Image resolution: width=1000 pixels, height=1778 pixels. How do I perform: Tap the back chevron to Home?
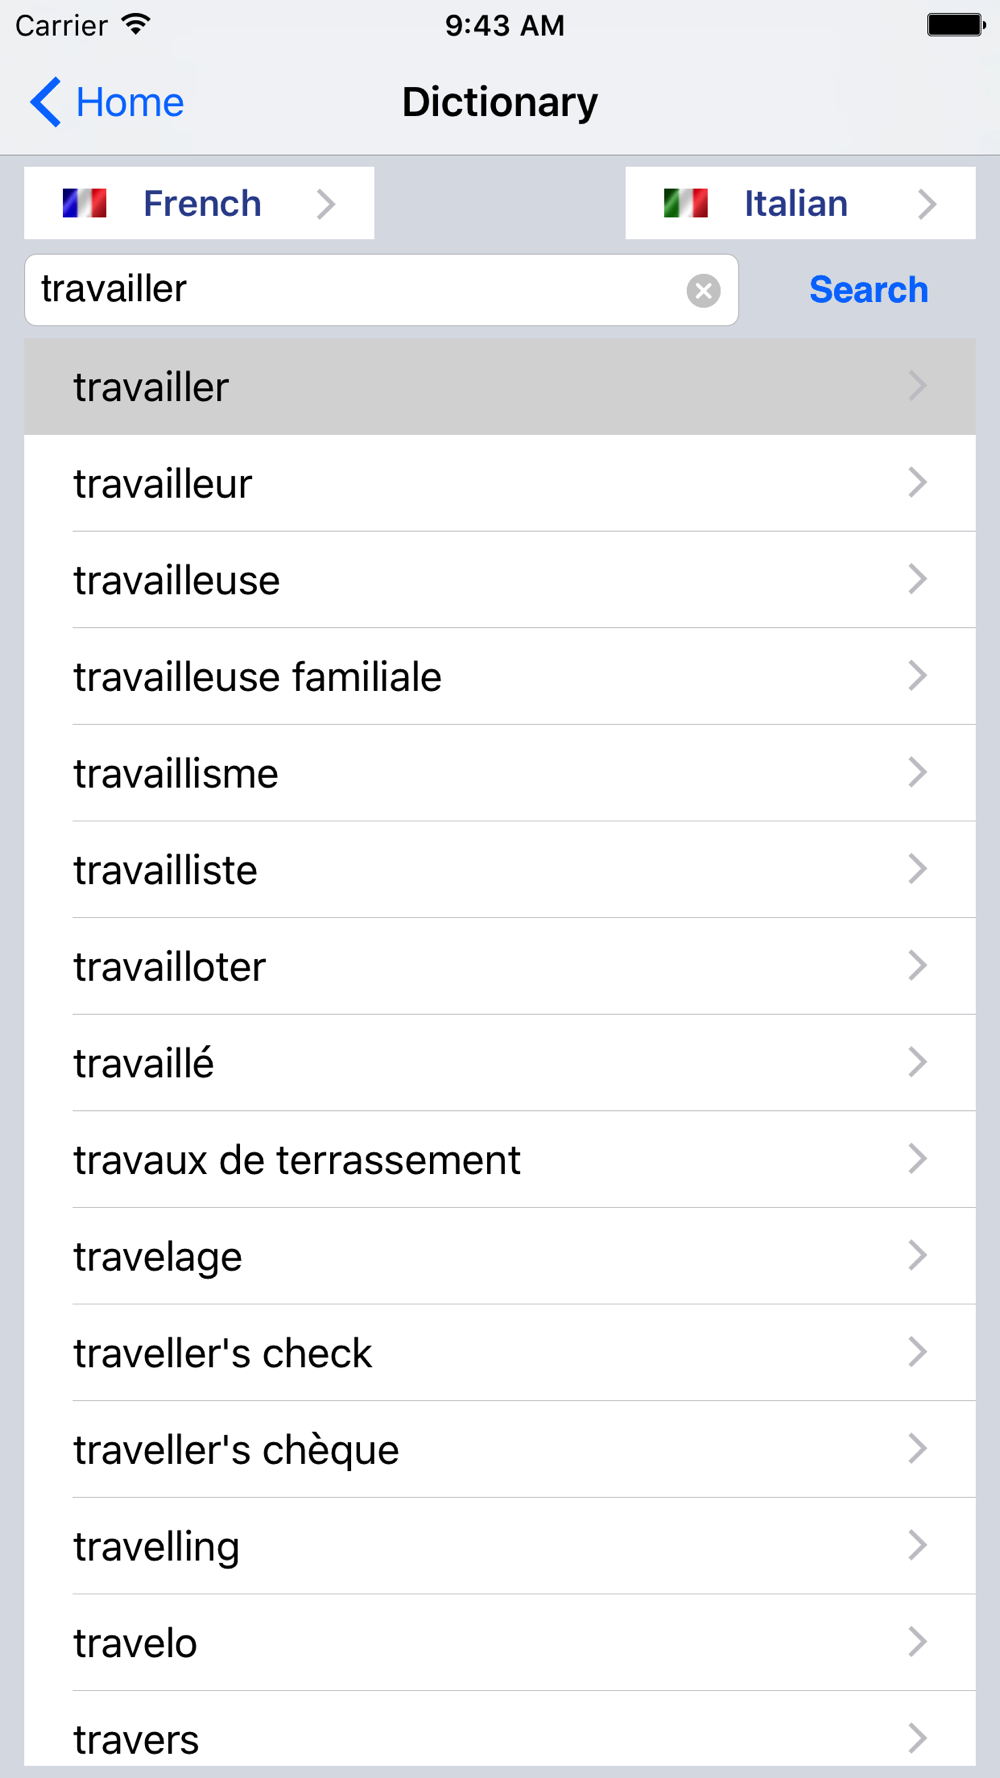pos(46,102)
